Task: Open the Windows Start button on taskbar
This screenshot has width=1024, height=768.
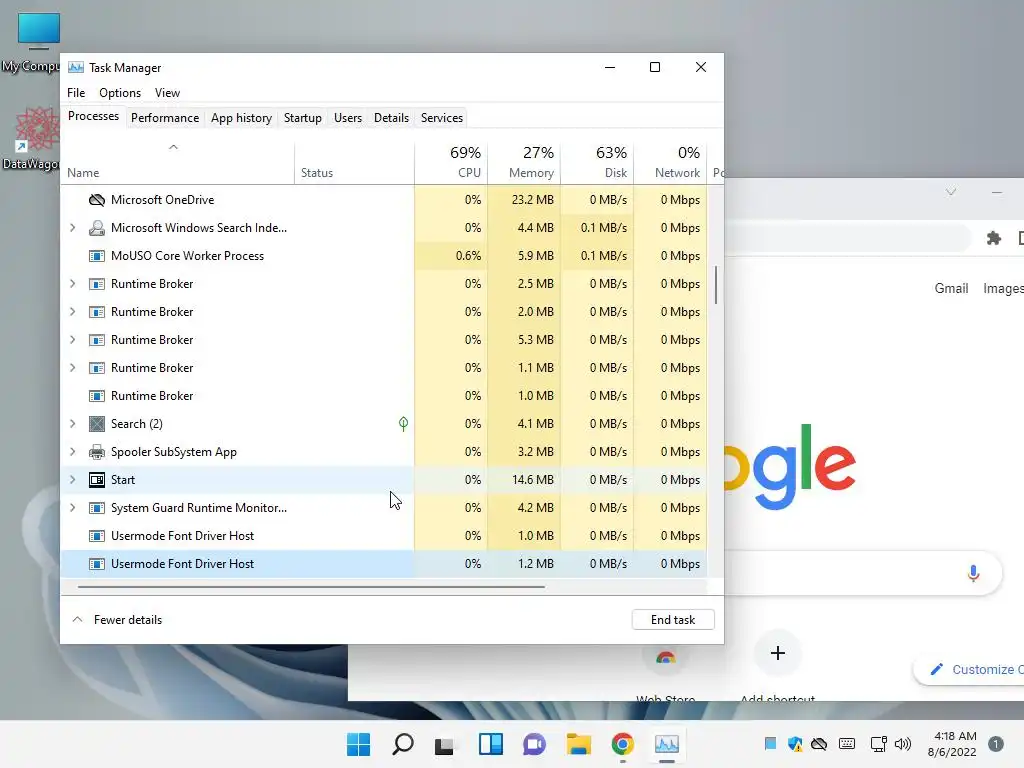Action: [359, 744]
